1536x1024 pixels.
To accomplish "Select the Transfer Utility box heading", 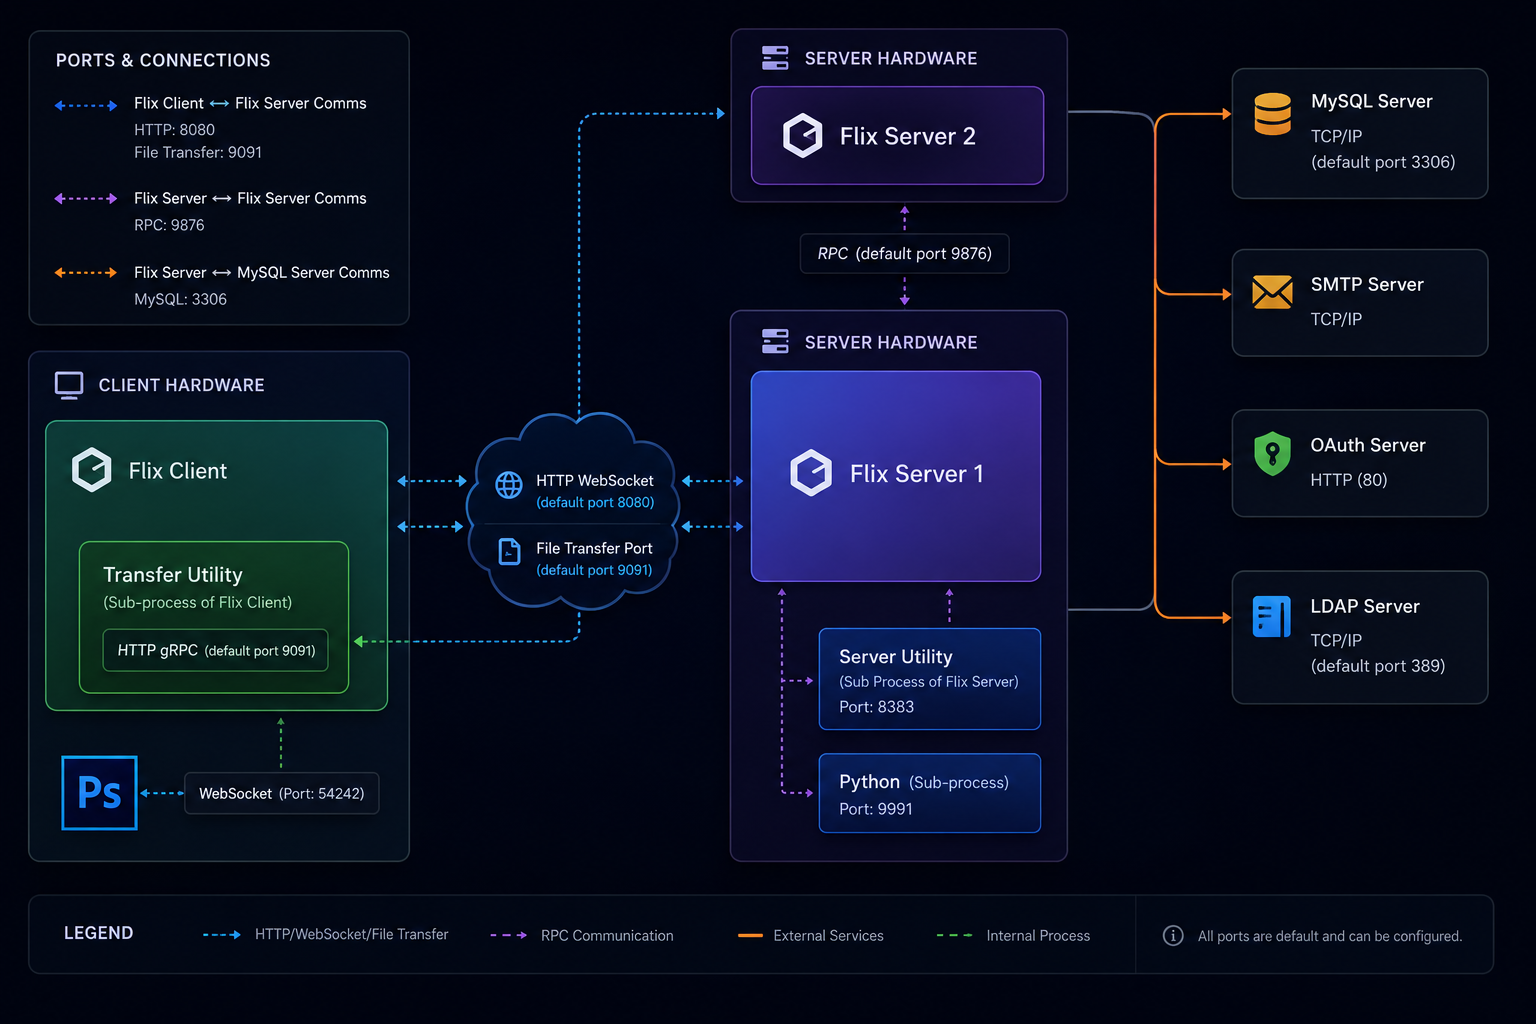I will click(173, 575).
